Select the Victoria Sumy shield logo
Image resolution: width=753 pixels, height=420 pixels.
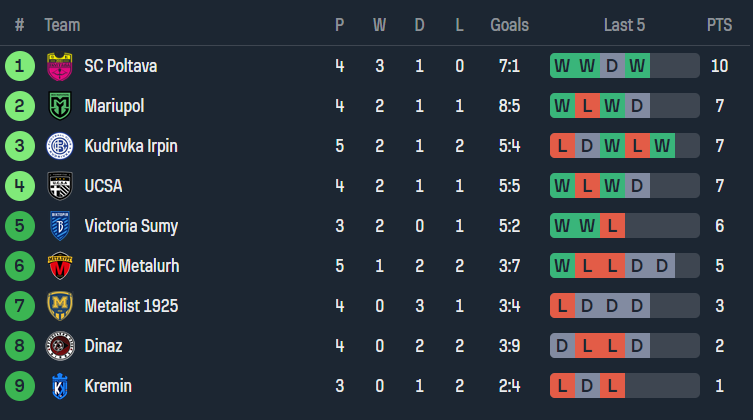60,226
